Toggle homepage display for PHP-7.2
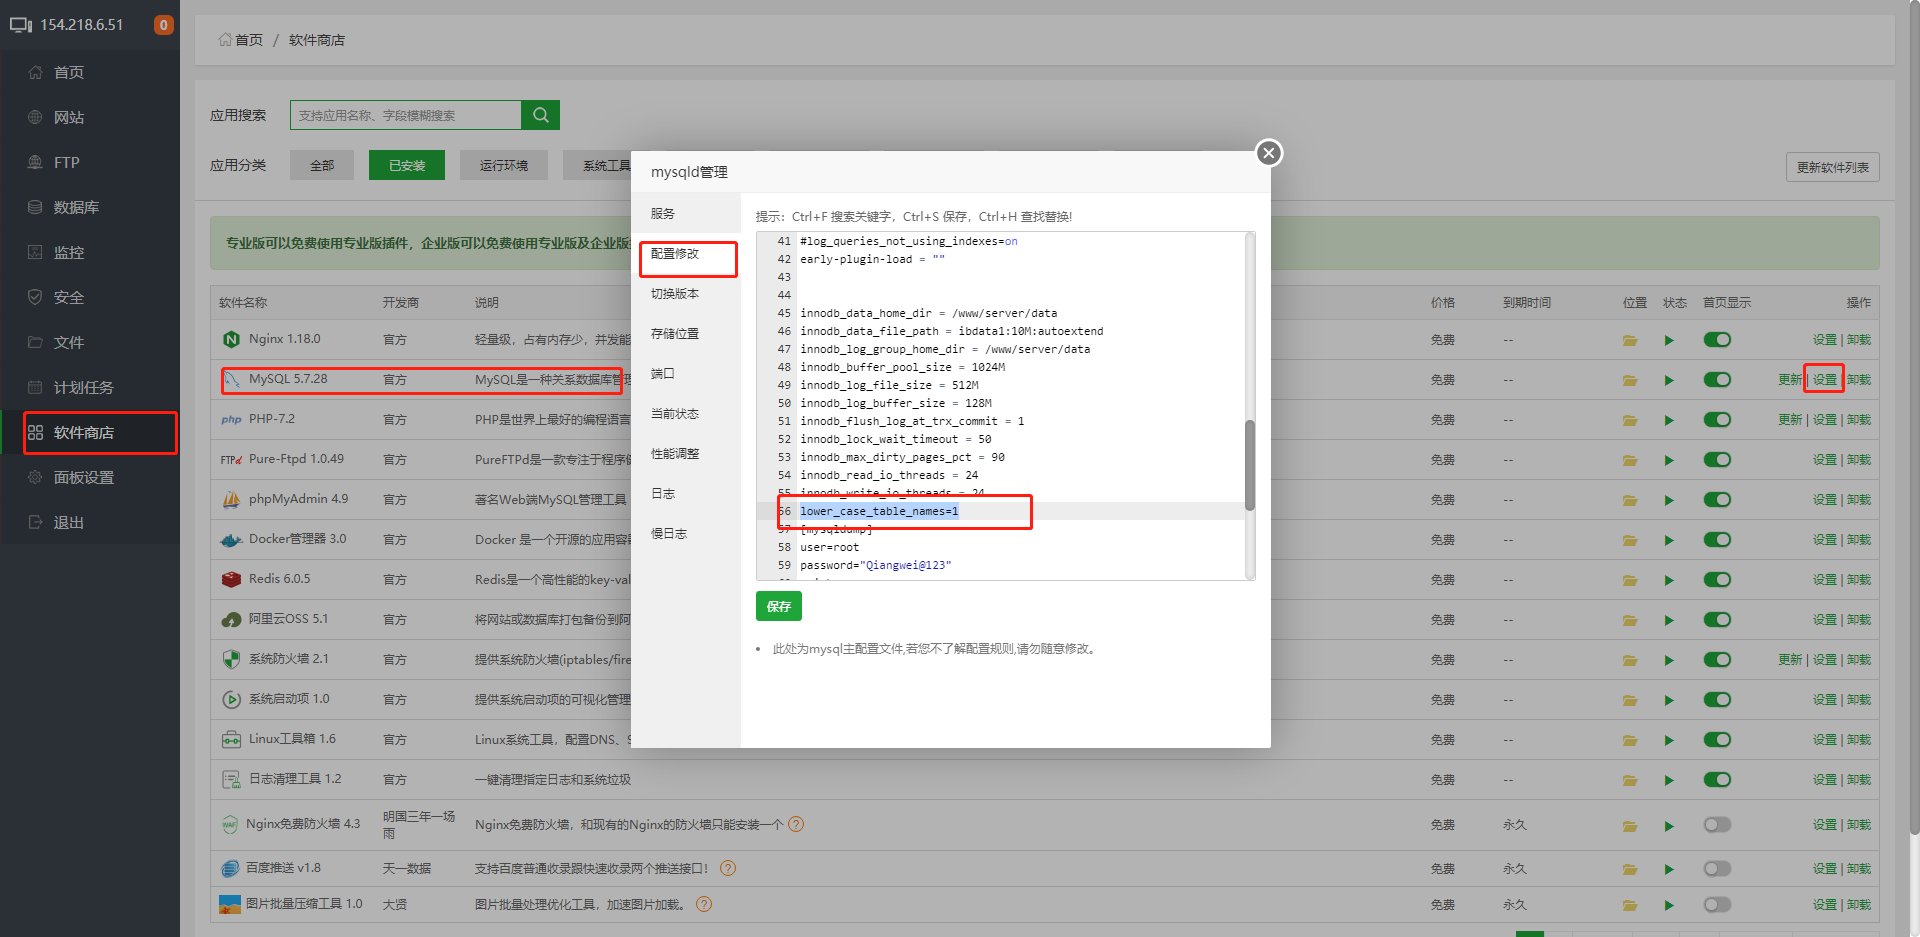This screenshot has height=937, width=1920. (1717, 420)
